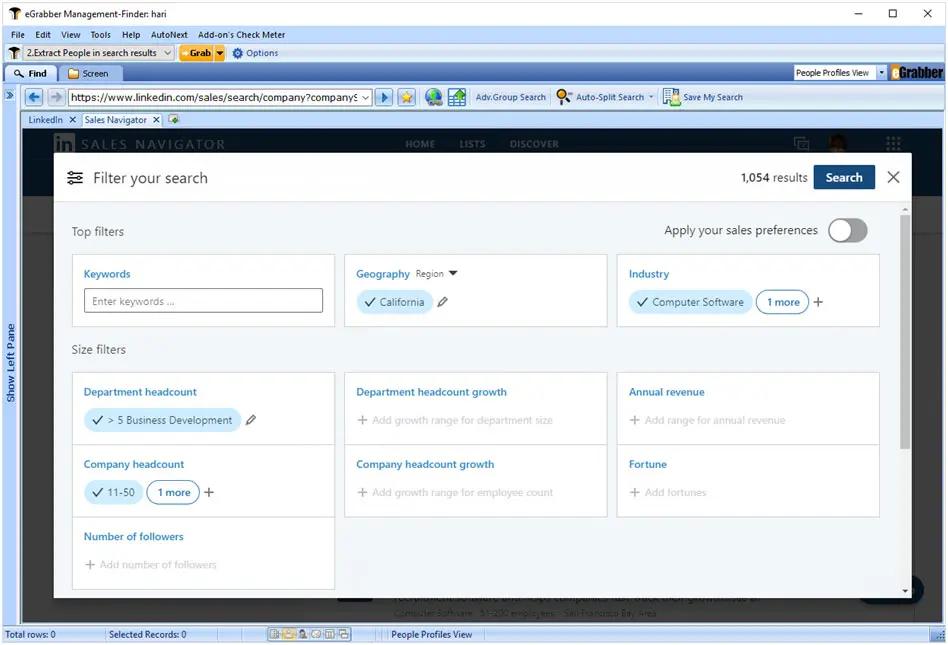Image resolution: width=948 pixels, height=645 pixels.
Task: Click Add growth range for employee count
Action: (455, 493)
